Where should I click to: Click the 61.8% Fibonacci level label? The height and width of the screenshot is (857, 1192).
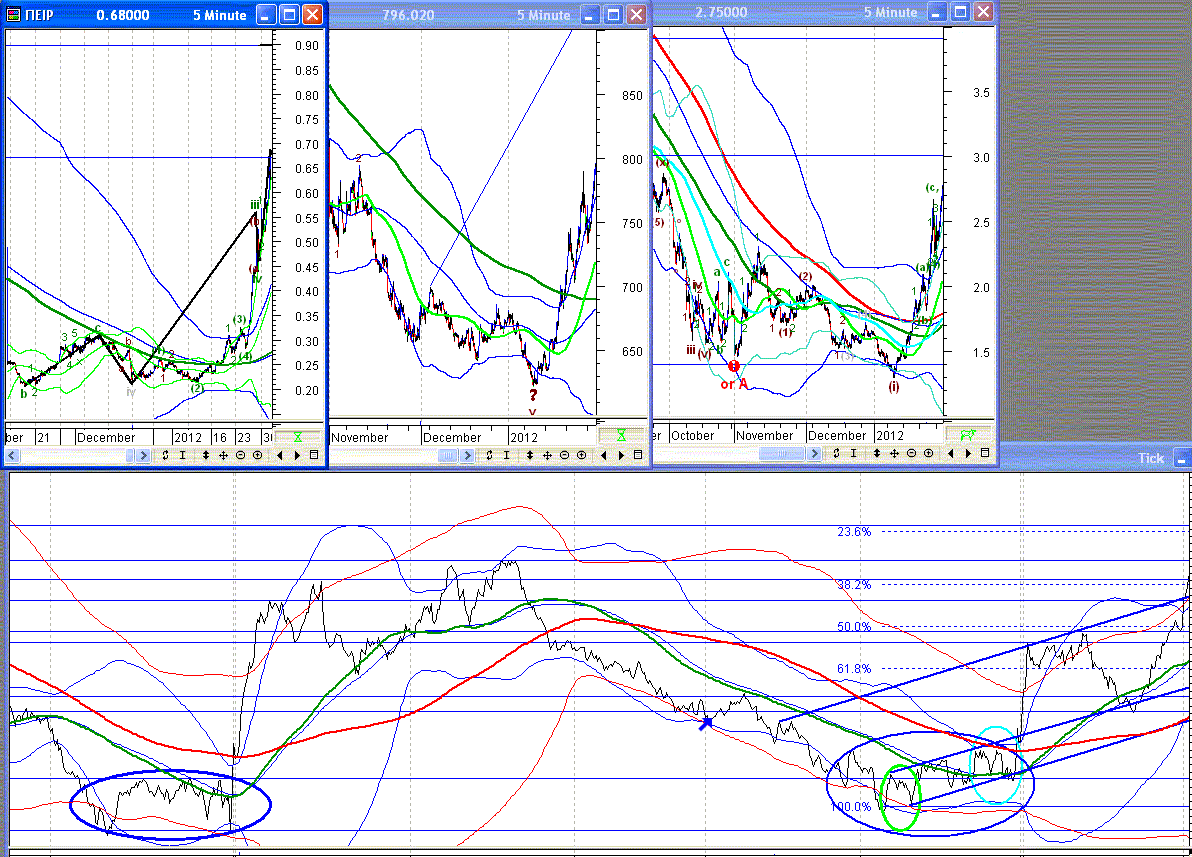854,668
